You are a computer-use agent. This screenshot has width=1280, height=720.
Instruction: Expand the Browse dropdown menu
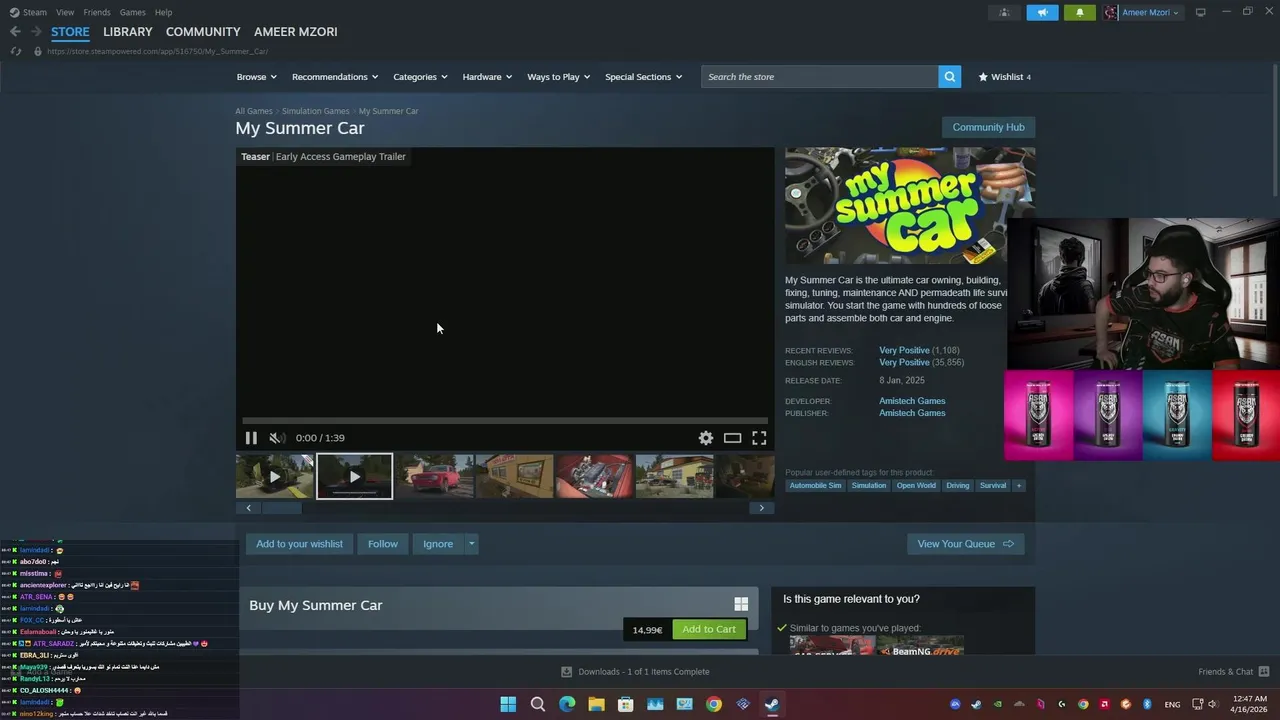[256, 77]
